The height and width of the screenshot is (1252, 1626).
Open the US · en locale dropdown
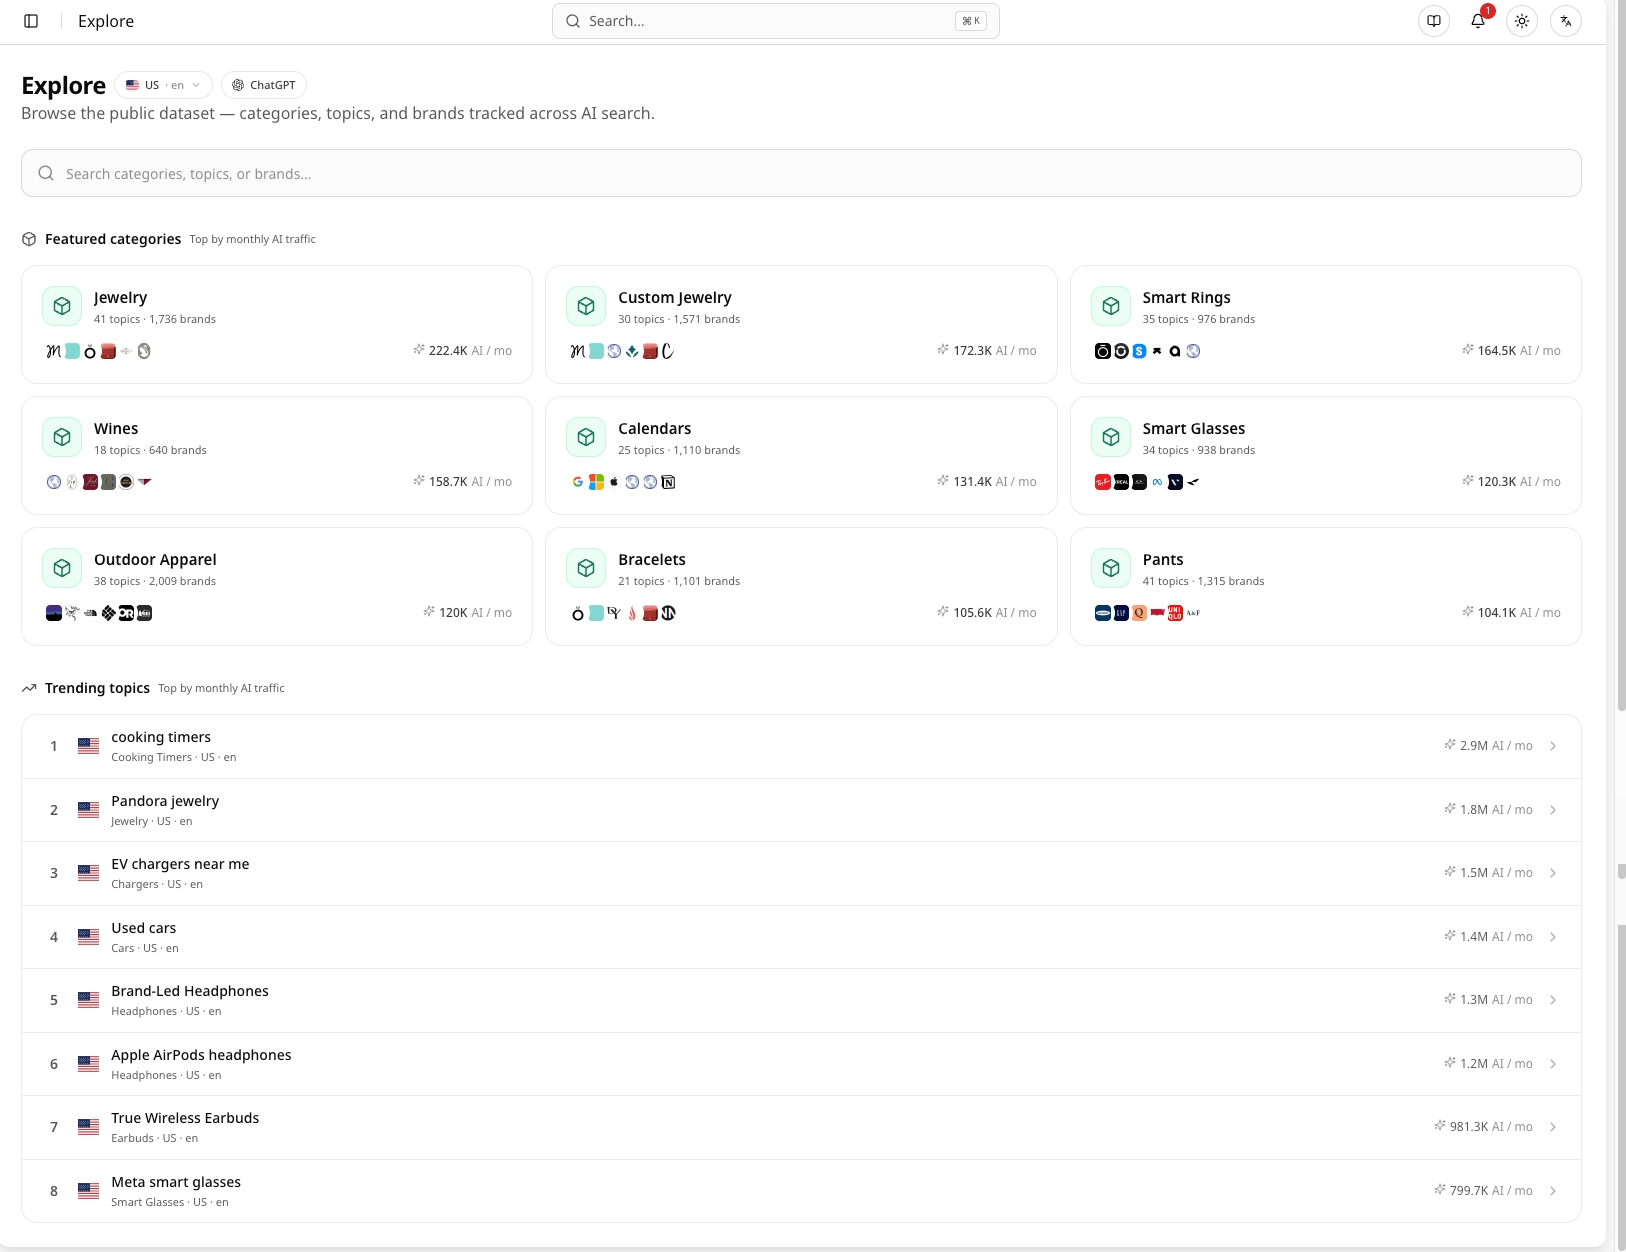[x=163, y=85]
